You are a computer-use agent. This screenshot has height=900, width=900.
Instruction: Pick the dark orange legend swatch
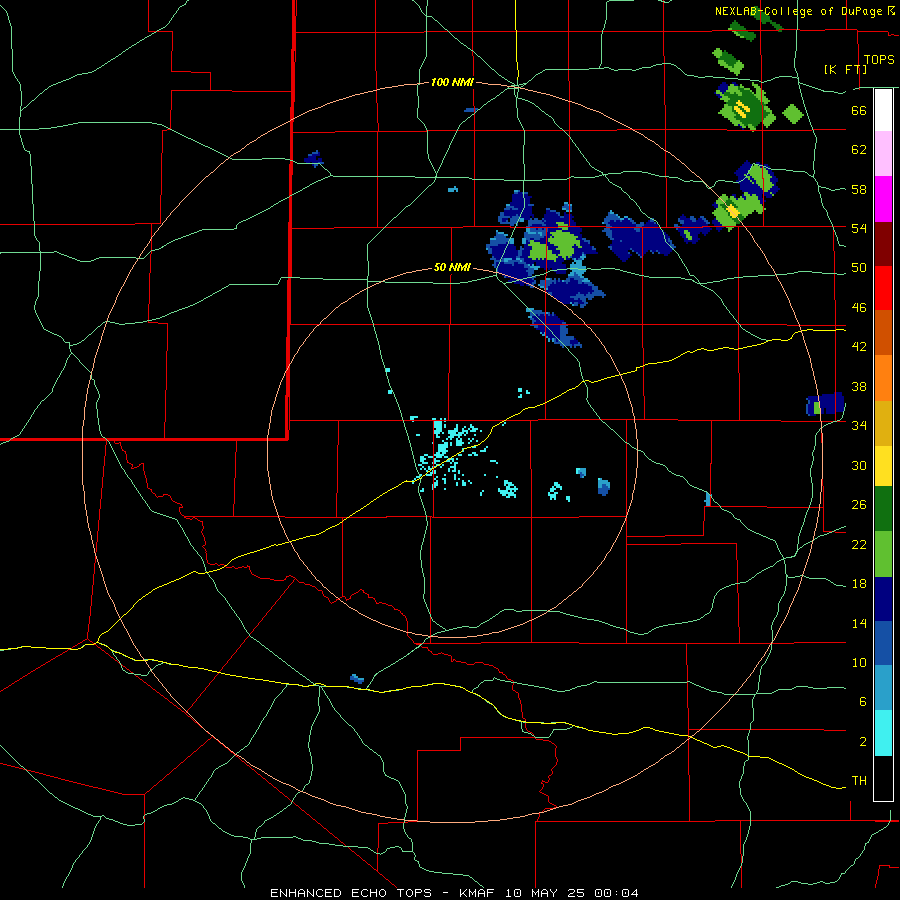(883, 332)
